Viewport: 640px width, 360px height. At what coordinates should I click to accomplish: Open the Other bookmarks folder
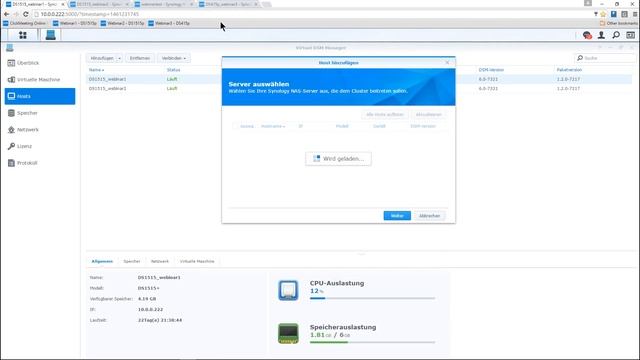point(618,23)
